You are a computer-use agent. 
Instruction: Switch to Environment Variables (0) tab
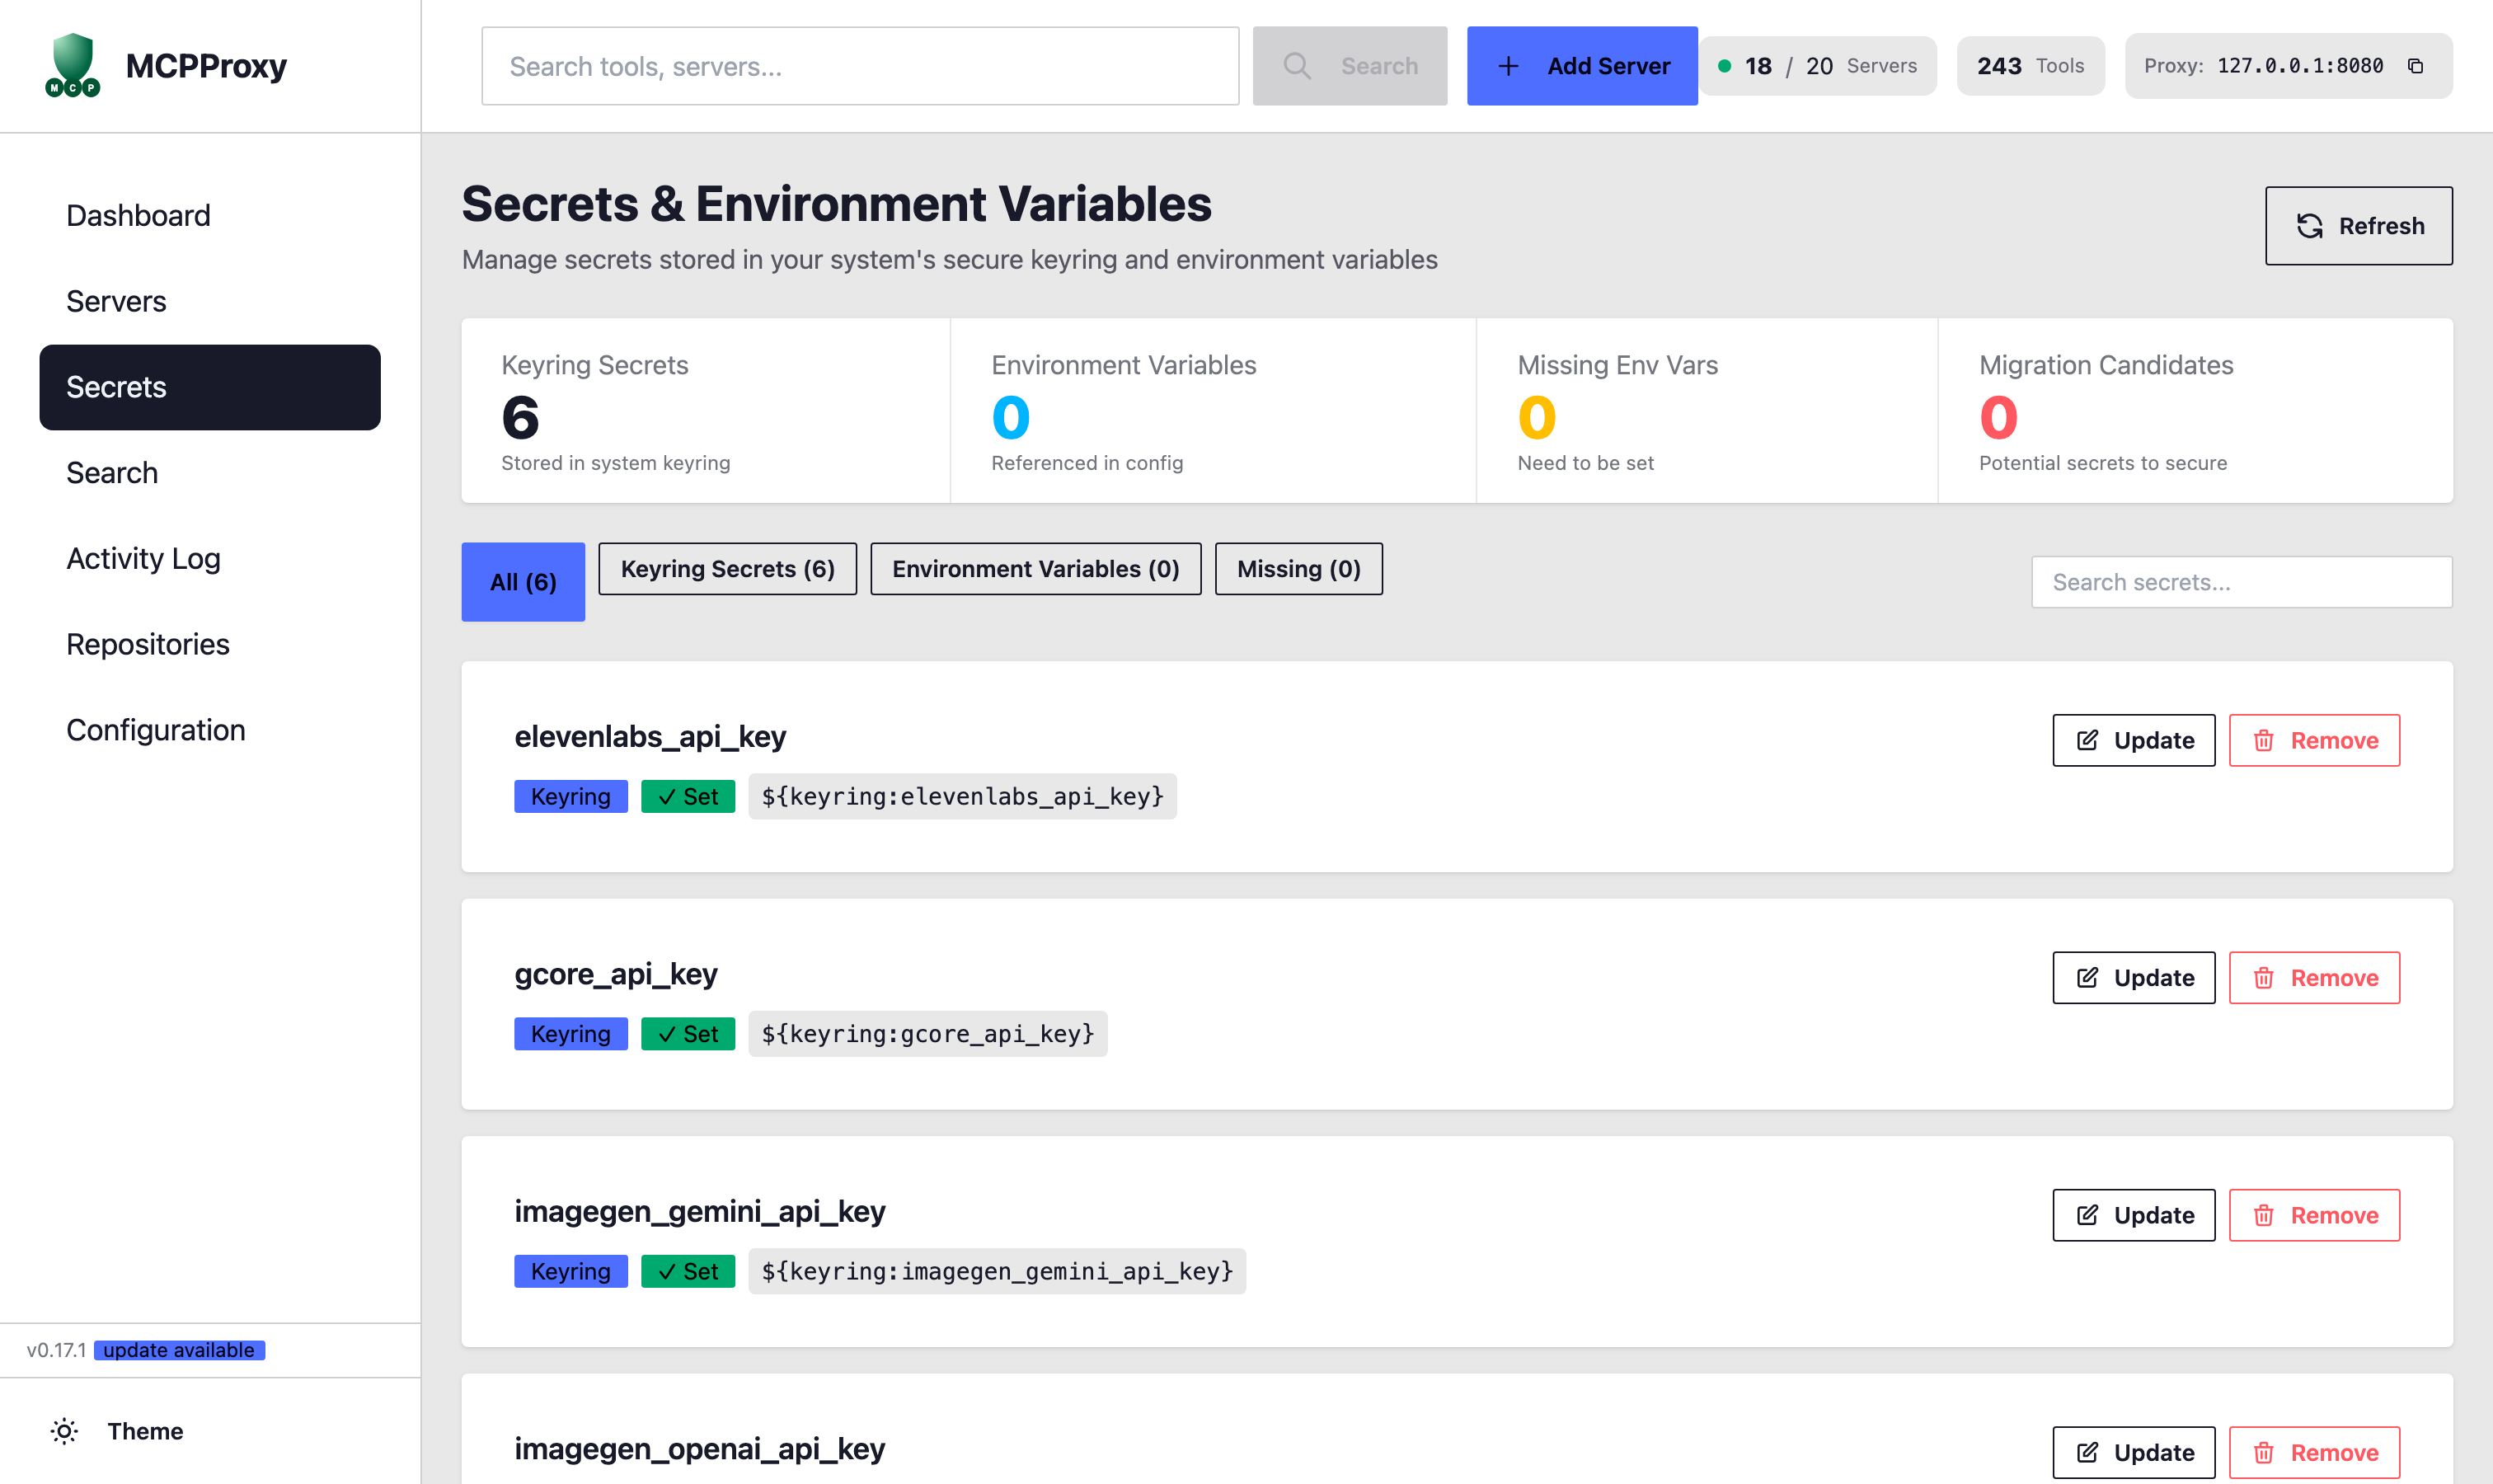point(1035,569)
